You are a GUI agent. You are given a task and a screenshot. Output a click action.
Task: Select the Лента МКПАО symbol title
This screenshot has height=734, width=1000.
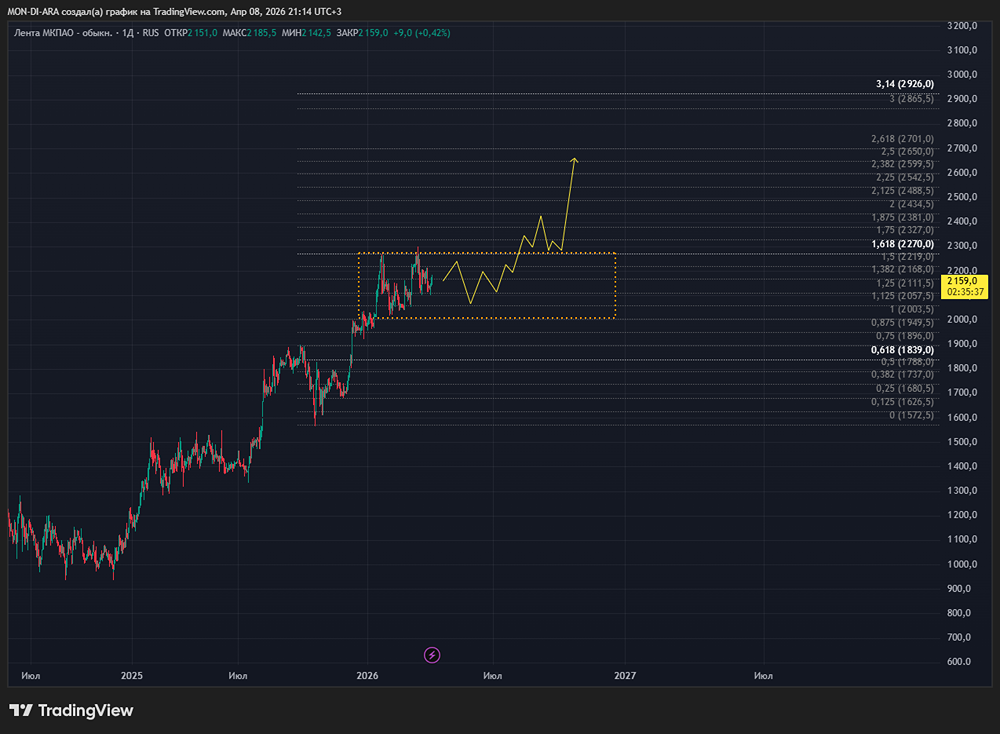pos(62,33)
